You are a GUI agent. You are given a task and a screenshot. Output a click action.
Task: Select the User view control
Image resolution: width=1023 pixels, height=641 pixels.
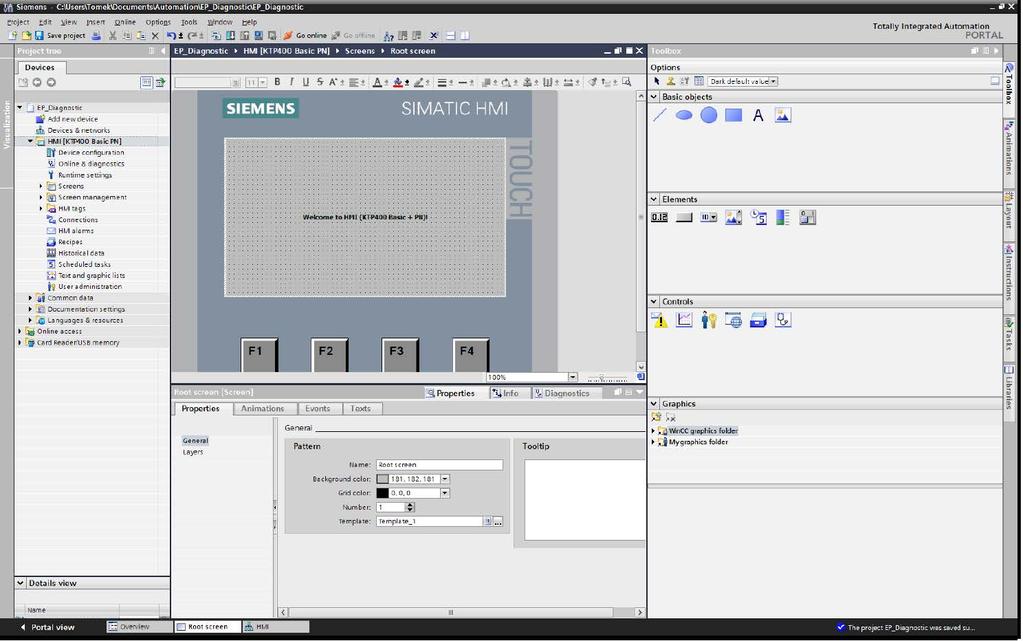click(709, 320)
